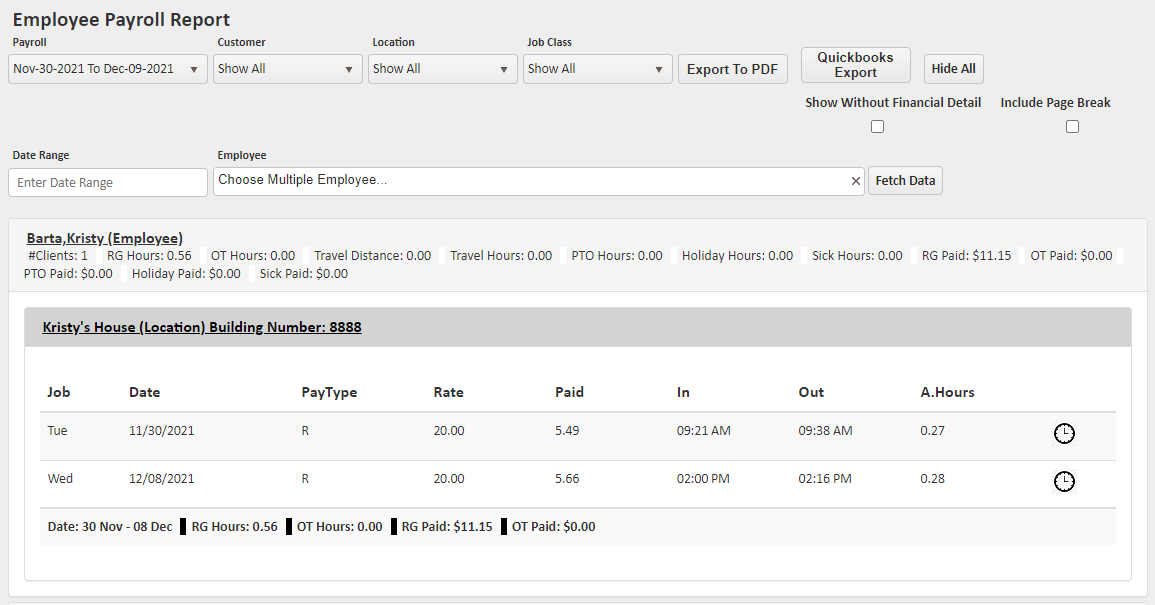Click into the Enter Date Range field
Viewport: 1155px width, 605px height.
click(108, 183)
